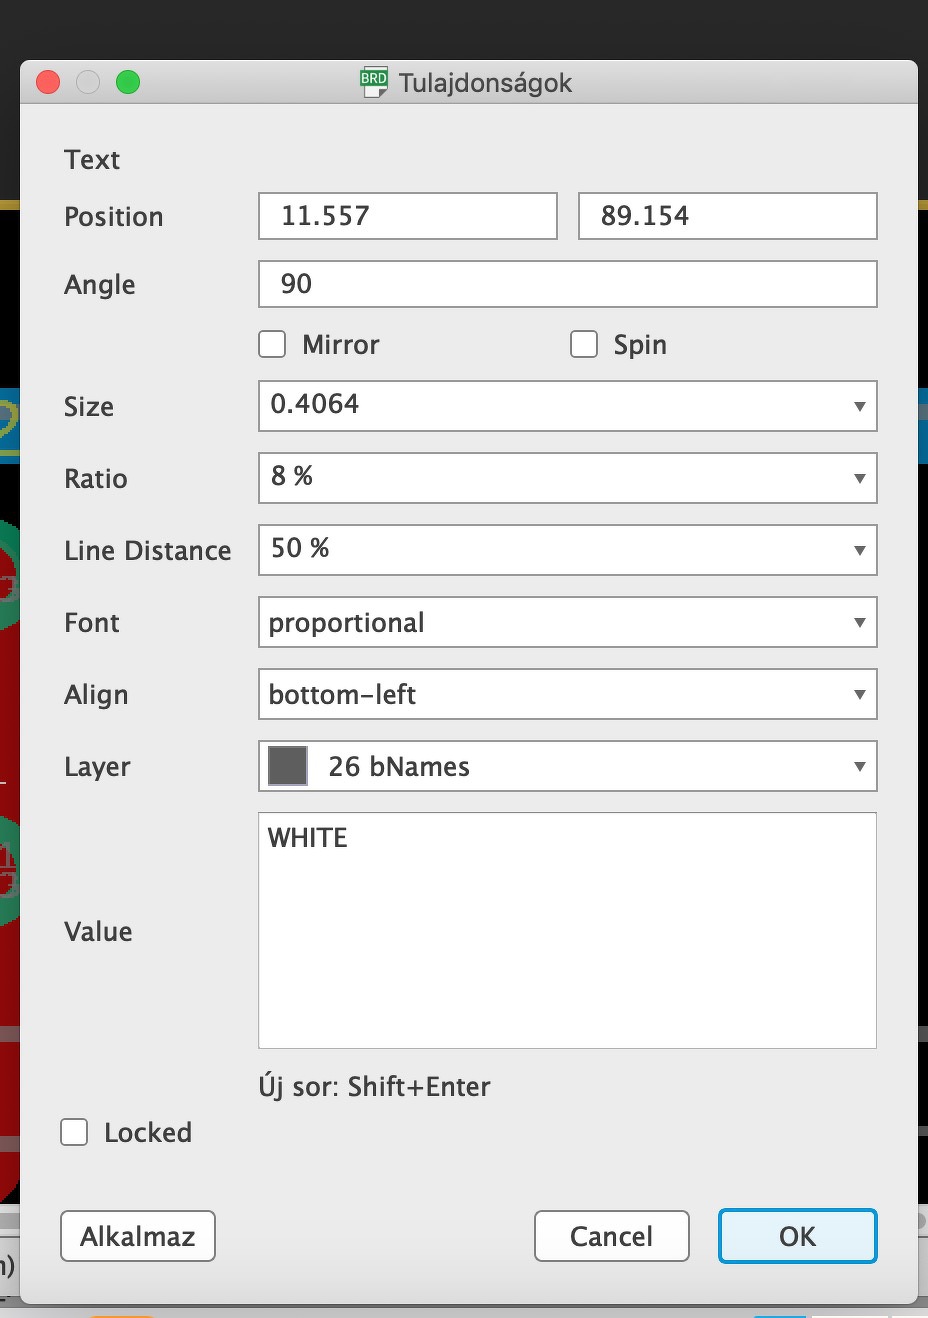Close the Tulajdonságok dialog with red button
This screenshot has height=1318, width=928.
(48, 82)
